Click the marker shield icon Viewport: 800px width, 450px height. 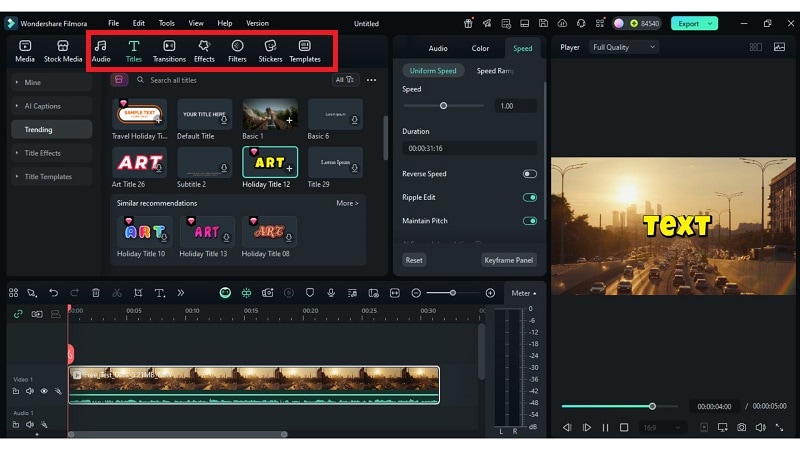(310, 293)
